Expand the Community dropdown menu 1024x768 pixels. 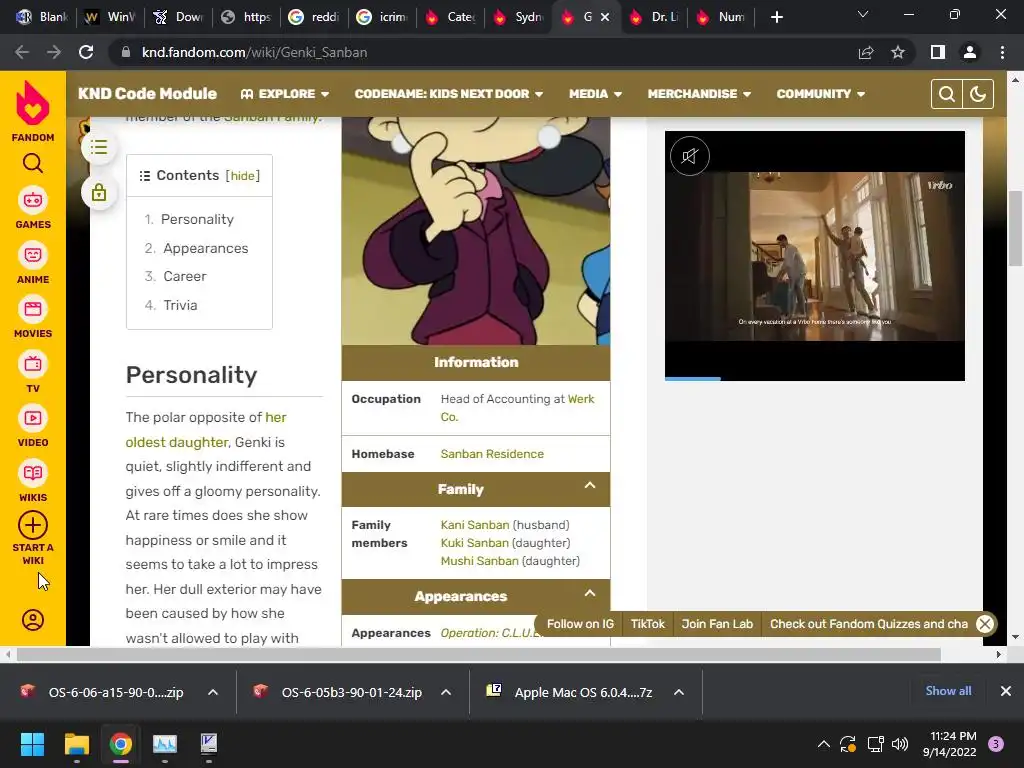(821, 94)
